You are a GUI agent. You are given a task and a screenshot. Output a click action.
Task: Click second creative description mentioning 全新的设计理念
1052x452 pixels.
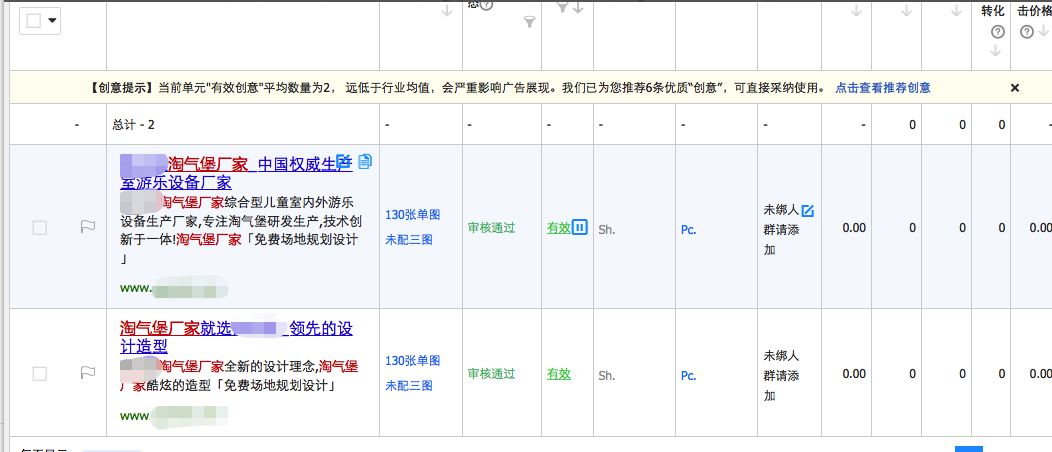click(x=239, y=376)
